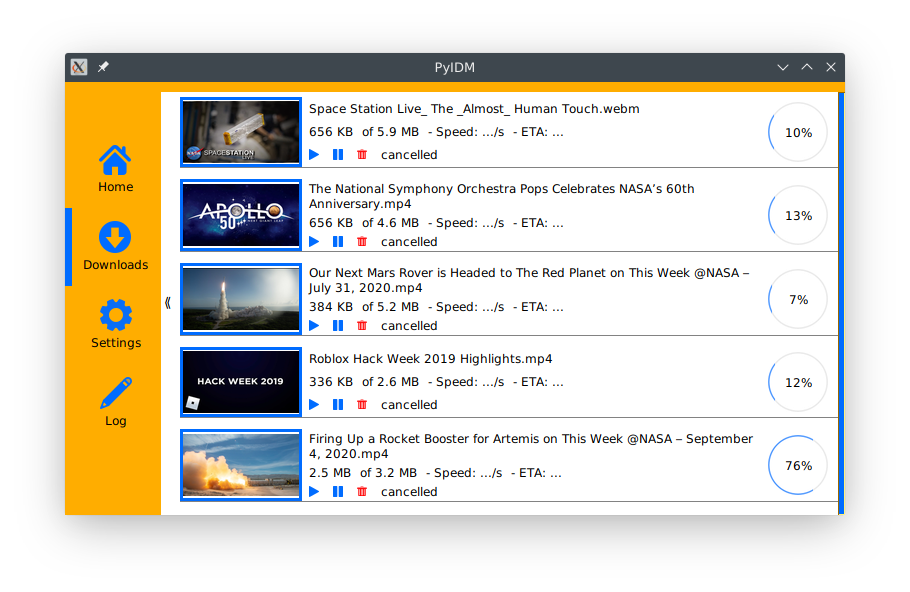Select the Our Next Mars Rover title
Screen dimensions: 910x592
(x=529, y=280)
